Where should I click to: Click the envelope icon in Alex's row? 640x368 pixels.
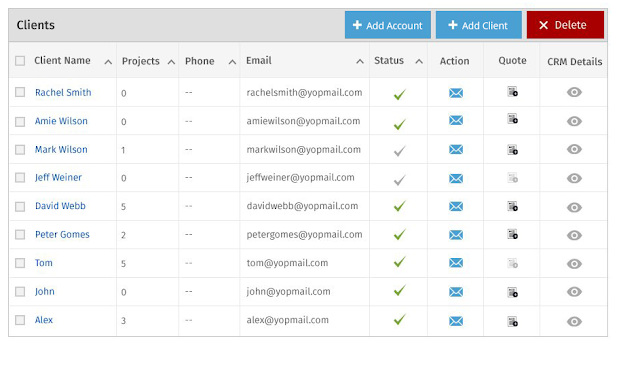(x=456, y=321)
